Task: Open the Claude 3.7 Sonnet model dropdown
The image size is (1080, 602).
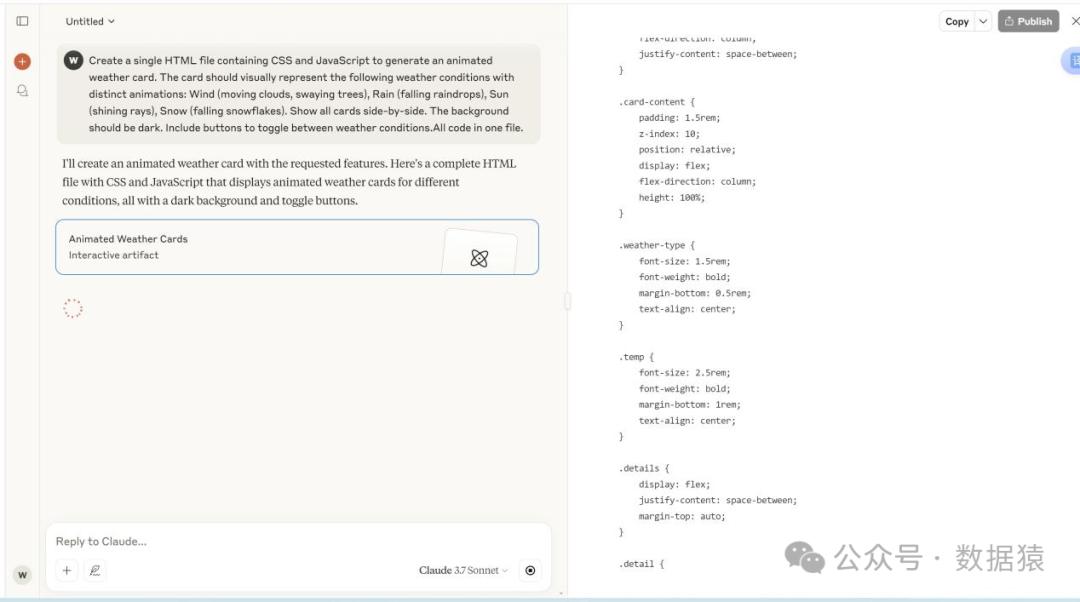Action: click(463, 570)
